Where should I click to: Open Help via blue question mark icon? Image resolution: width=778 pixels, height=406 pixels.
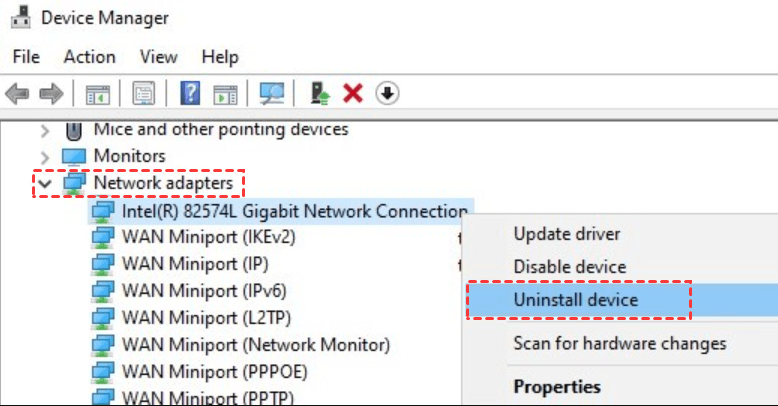(191, 94)
